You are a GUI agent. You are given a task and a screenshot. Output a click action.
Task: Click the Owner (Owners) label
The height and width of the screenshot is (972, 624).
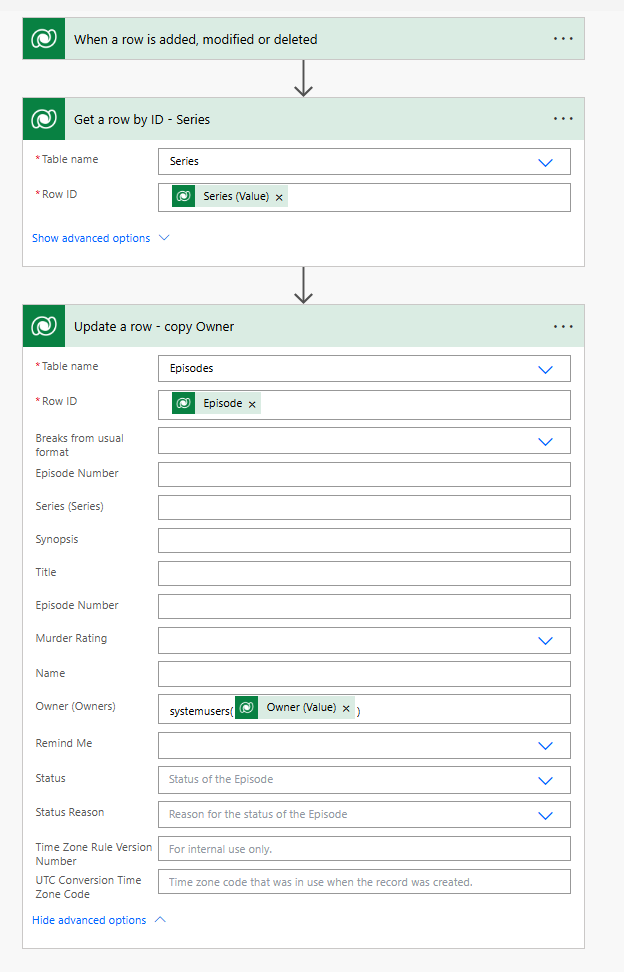tap(76, 706)
